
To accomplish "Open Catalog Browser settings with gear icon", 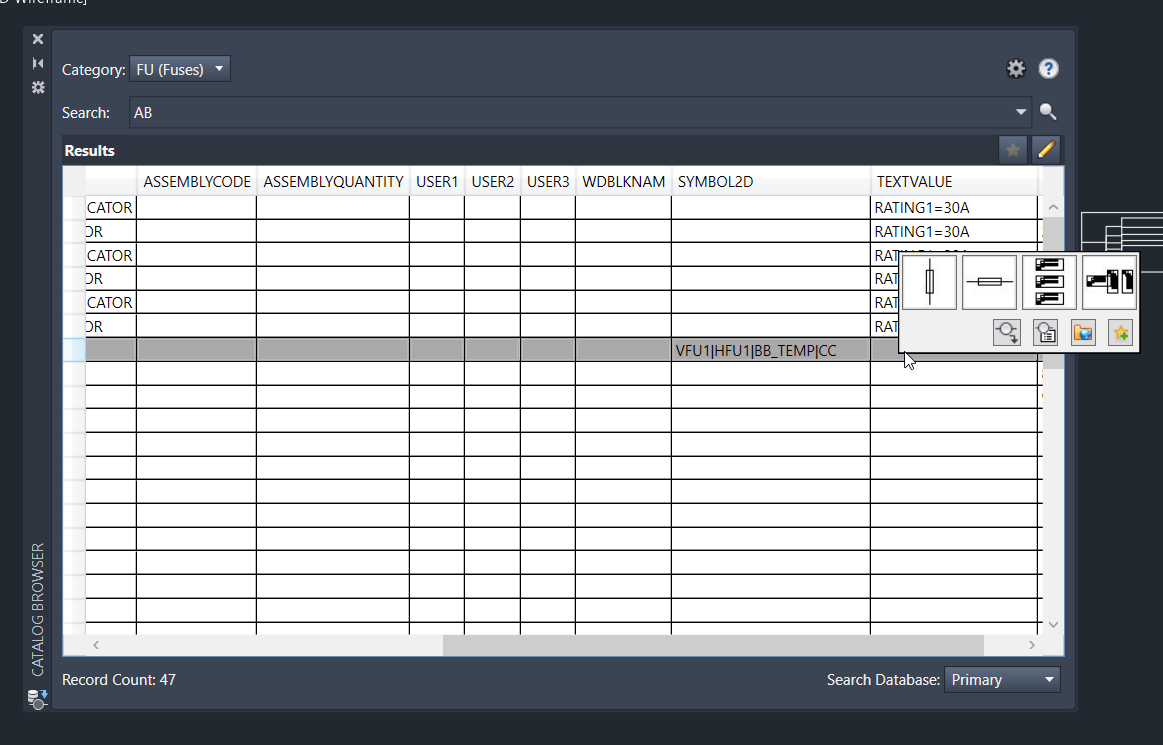I will (x=1016, y=68).
